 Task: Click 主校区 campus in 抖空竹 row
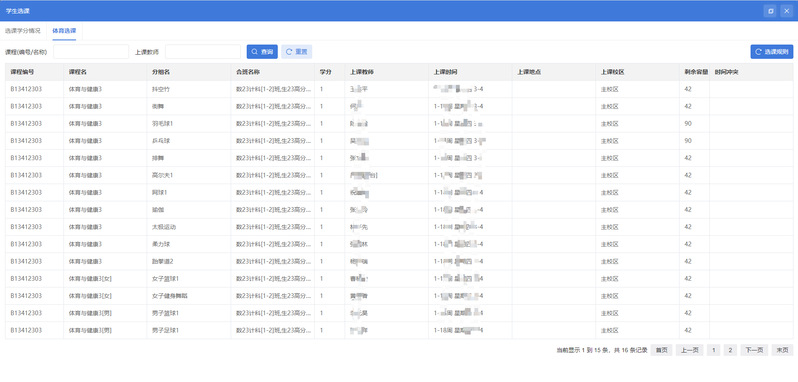[x=609, y=89]
